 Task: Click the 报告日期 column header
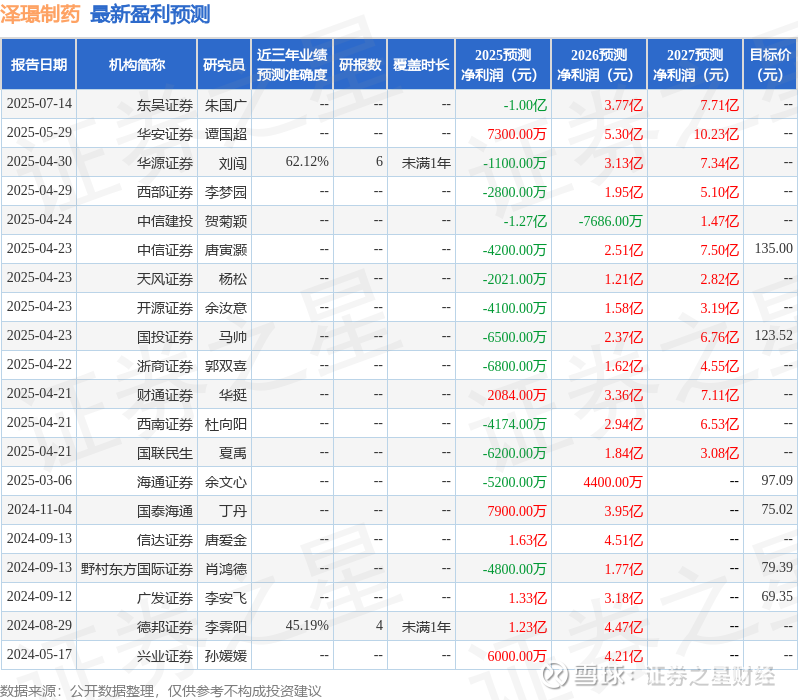(39, 65)
